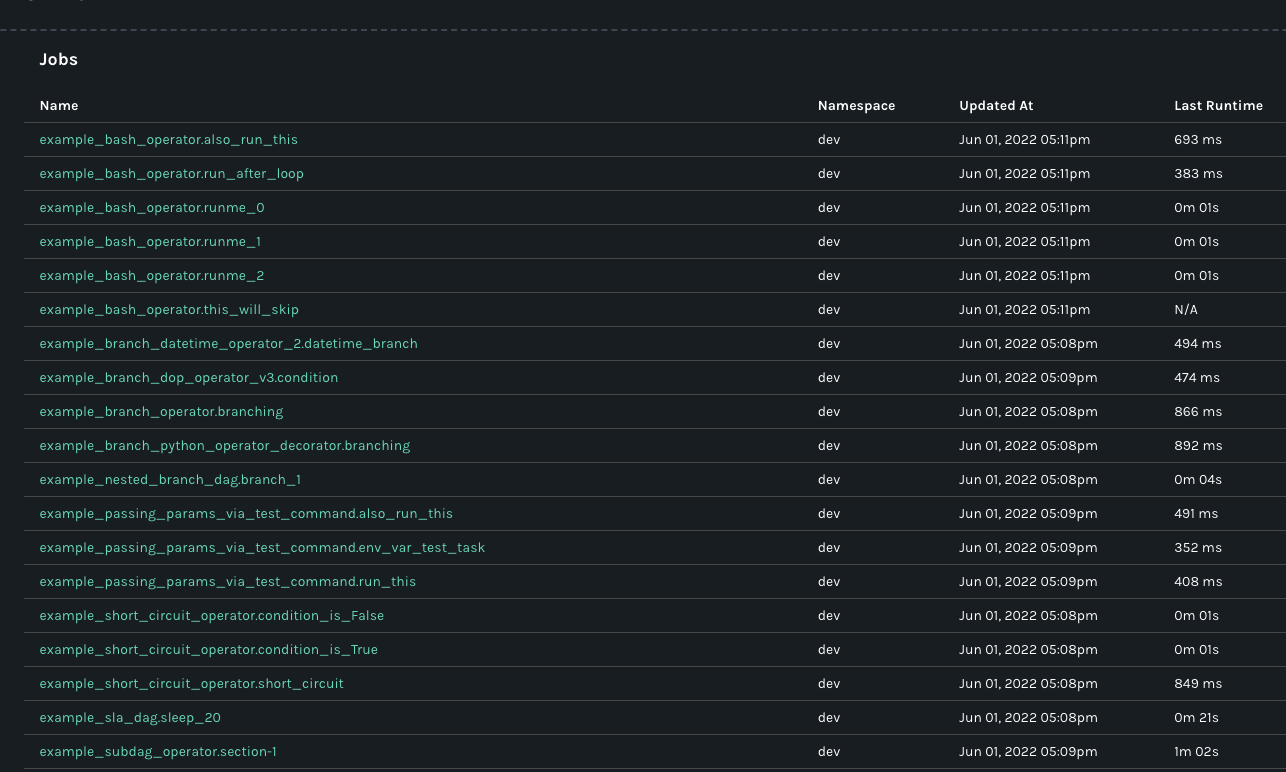Open the example_branch_dop_operator_v3.condition job
The height and width of the screenshot is (772, 1286).
188,377
